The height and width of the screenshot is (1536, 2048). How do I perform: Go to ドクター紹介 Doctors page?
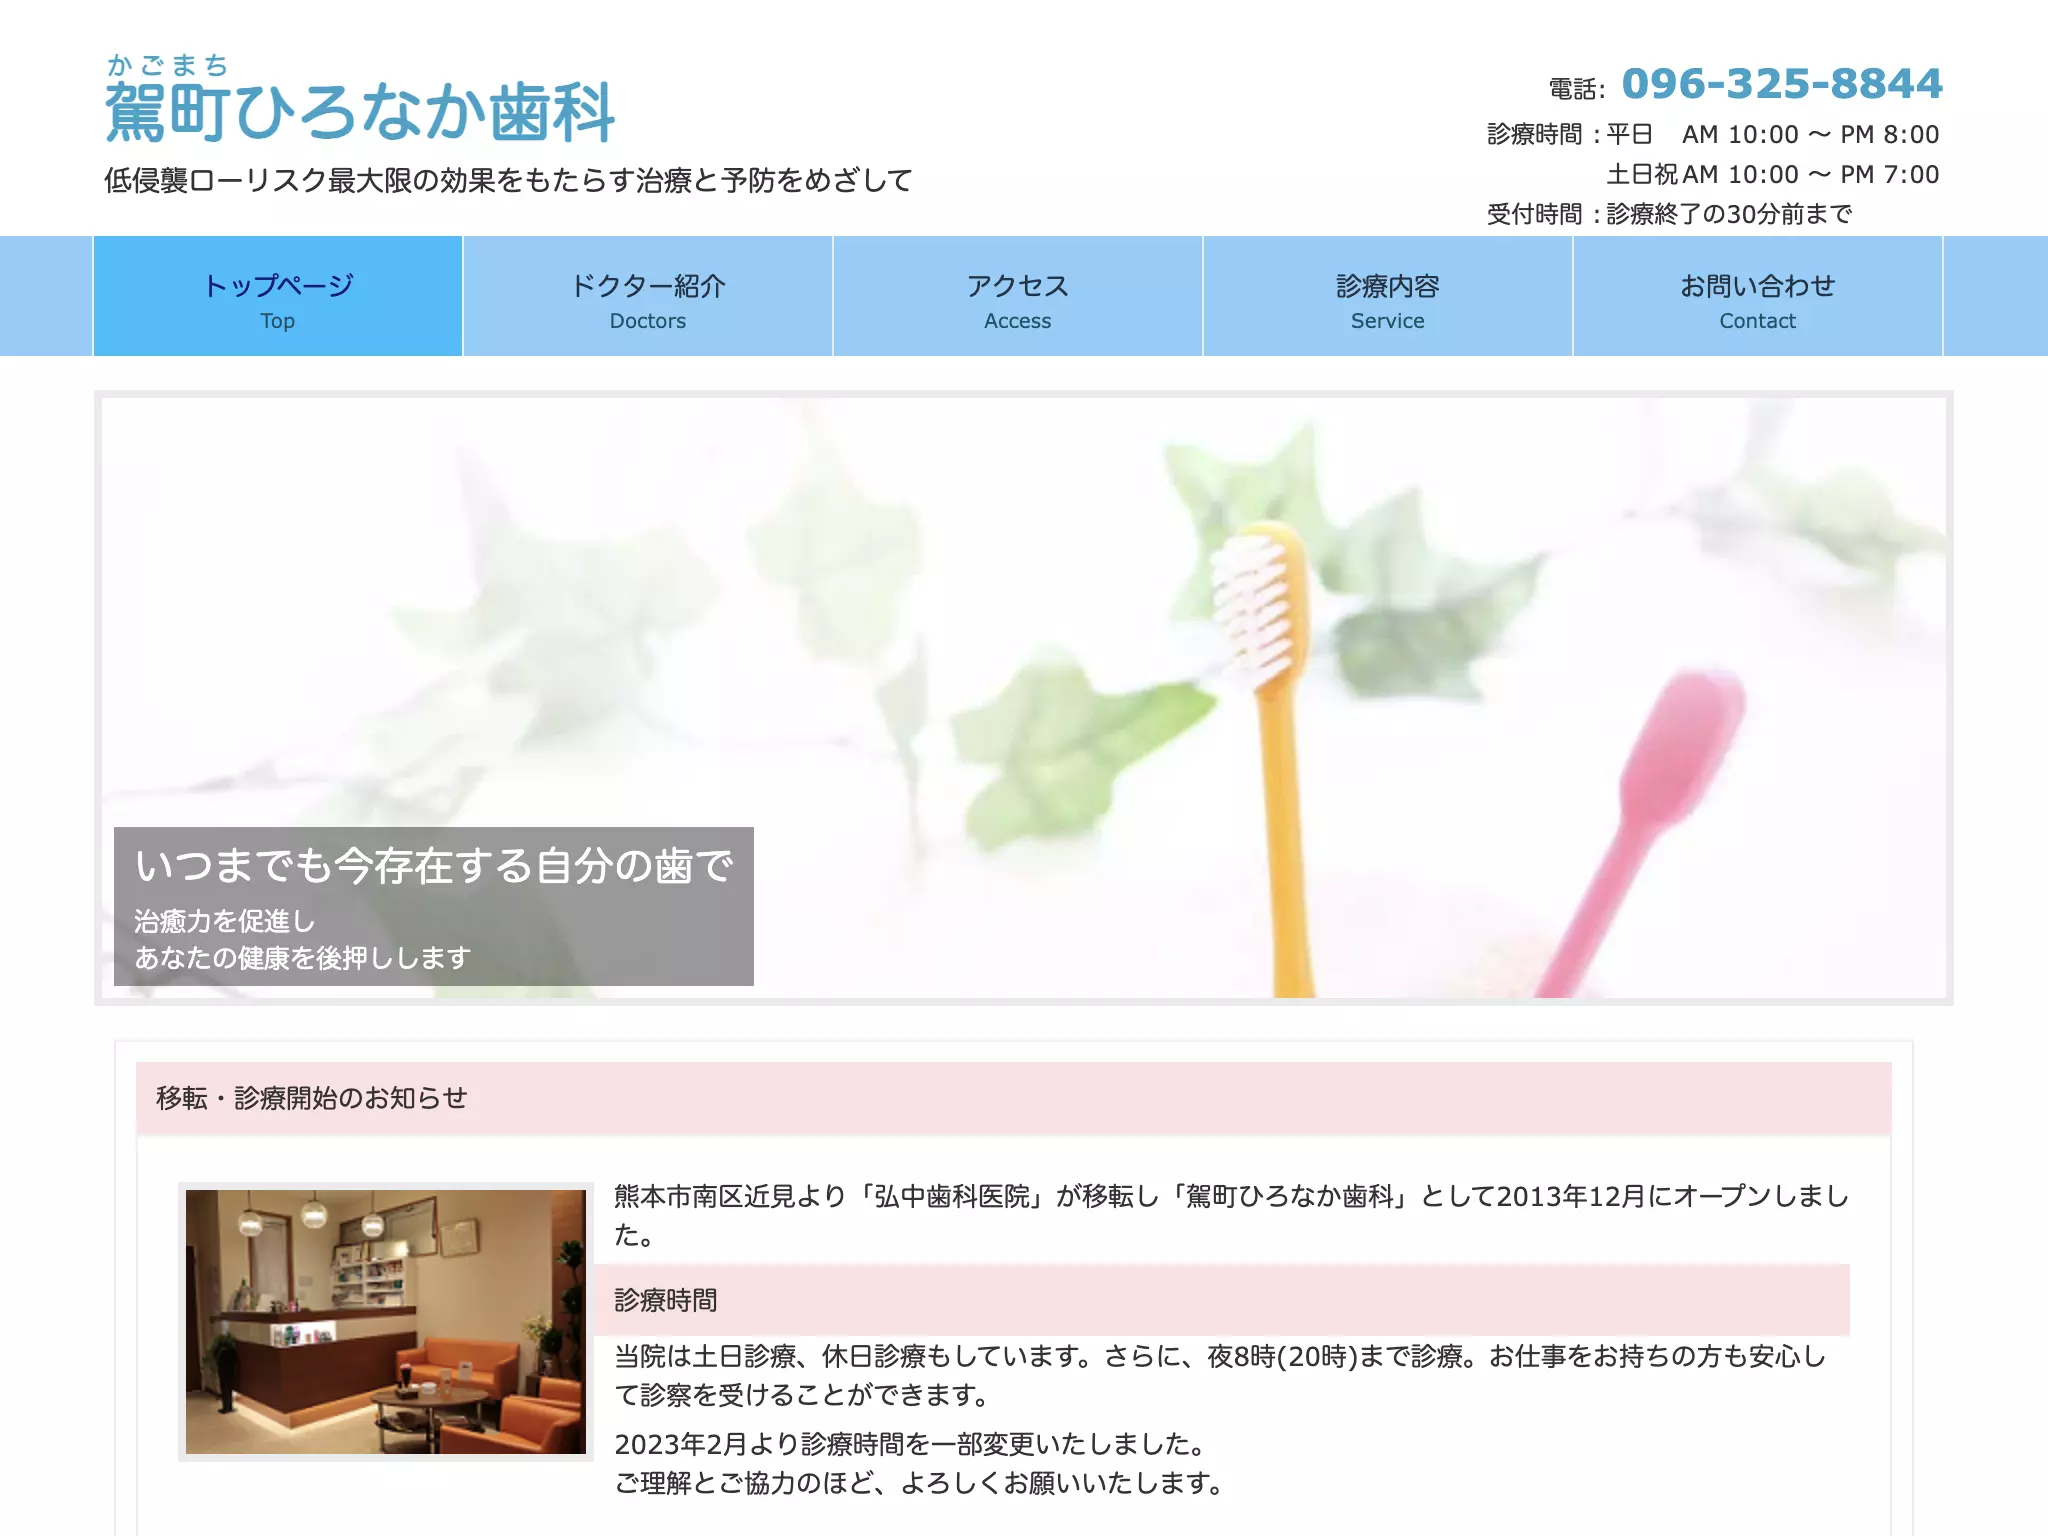pos(648,297)
